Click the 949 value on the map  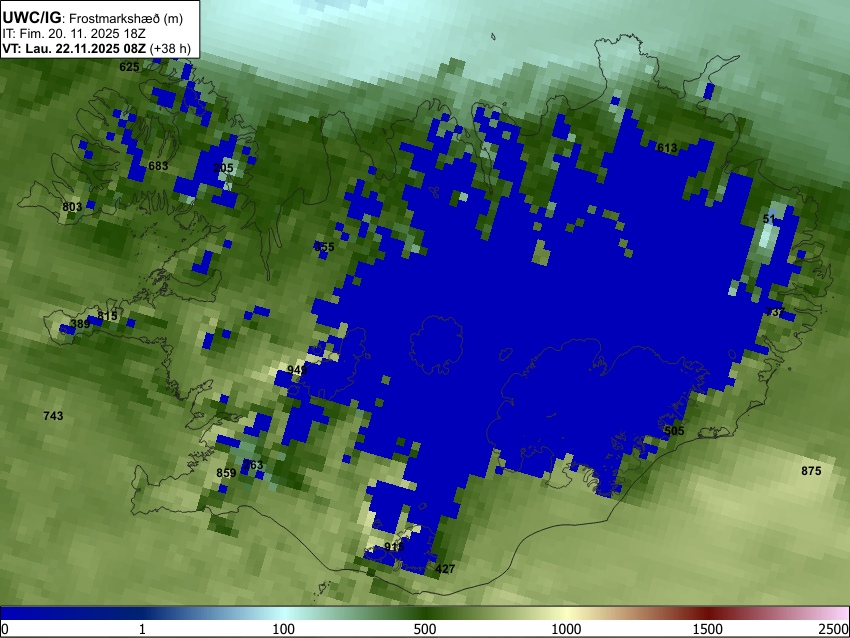(297, 370)
